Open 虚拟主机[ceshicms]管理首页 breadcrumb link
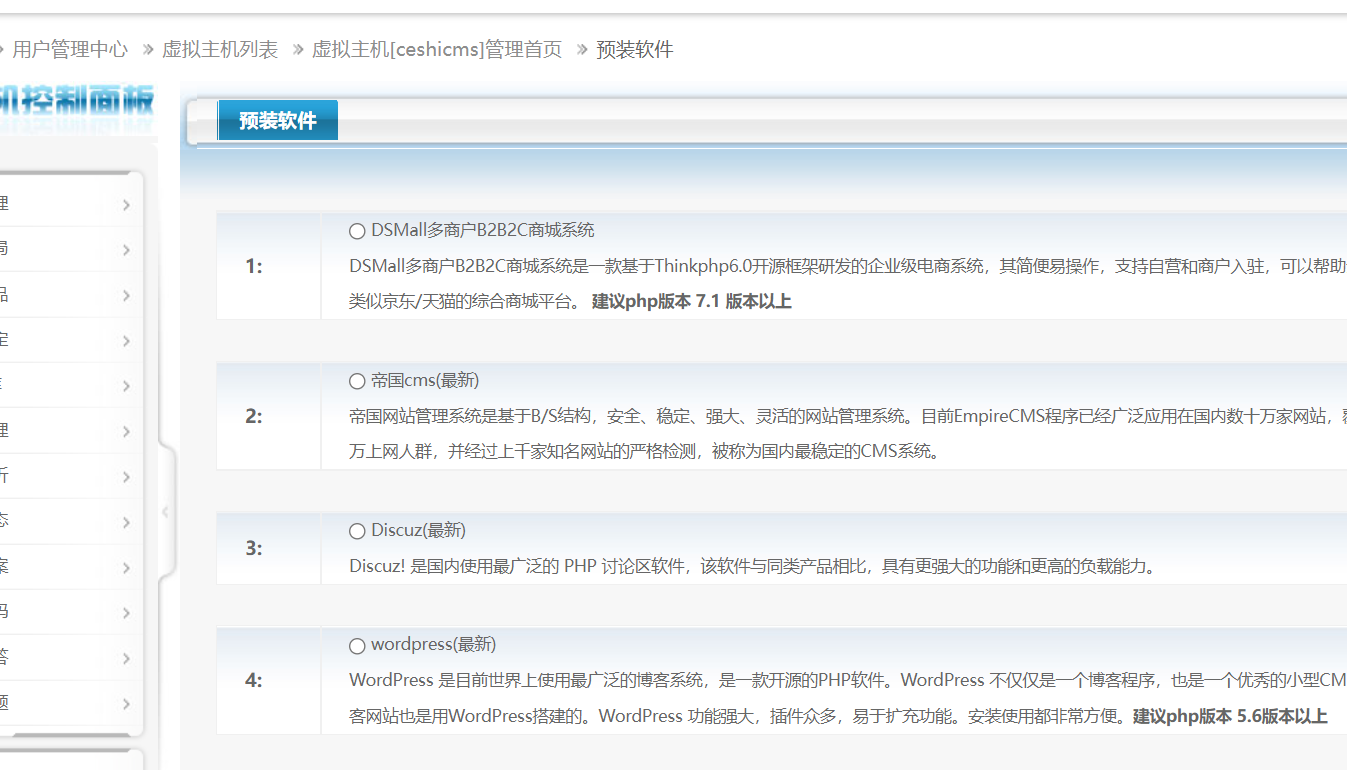The height and width of the screenshot is (770, 1347). point(437,49)
